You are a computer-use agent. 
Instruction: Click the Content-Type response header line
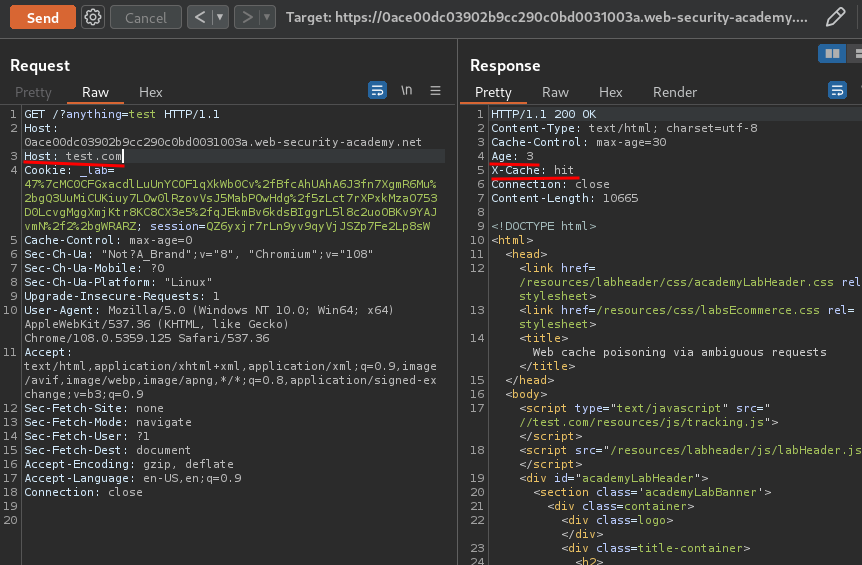point(624,128)
